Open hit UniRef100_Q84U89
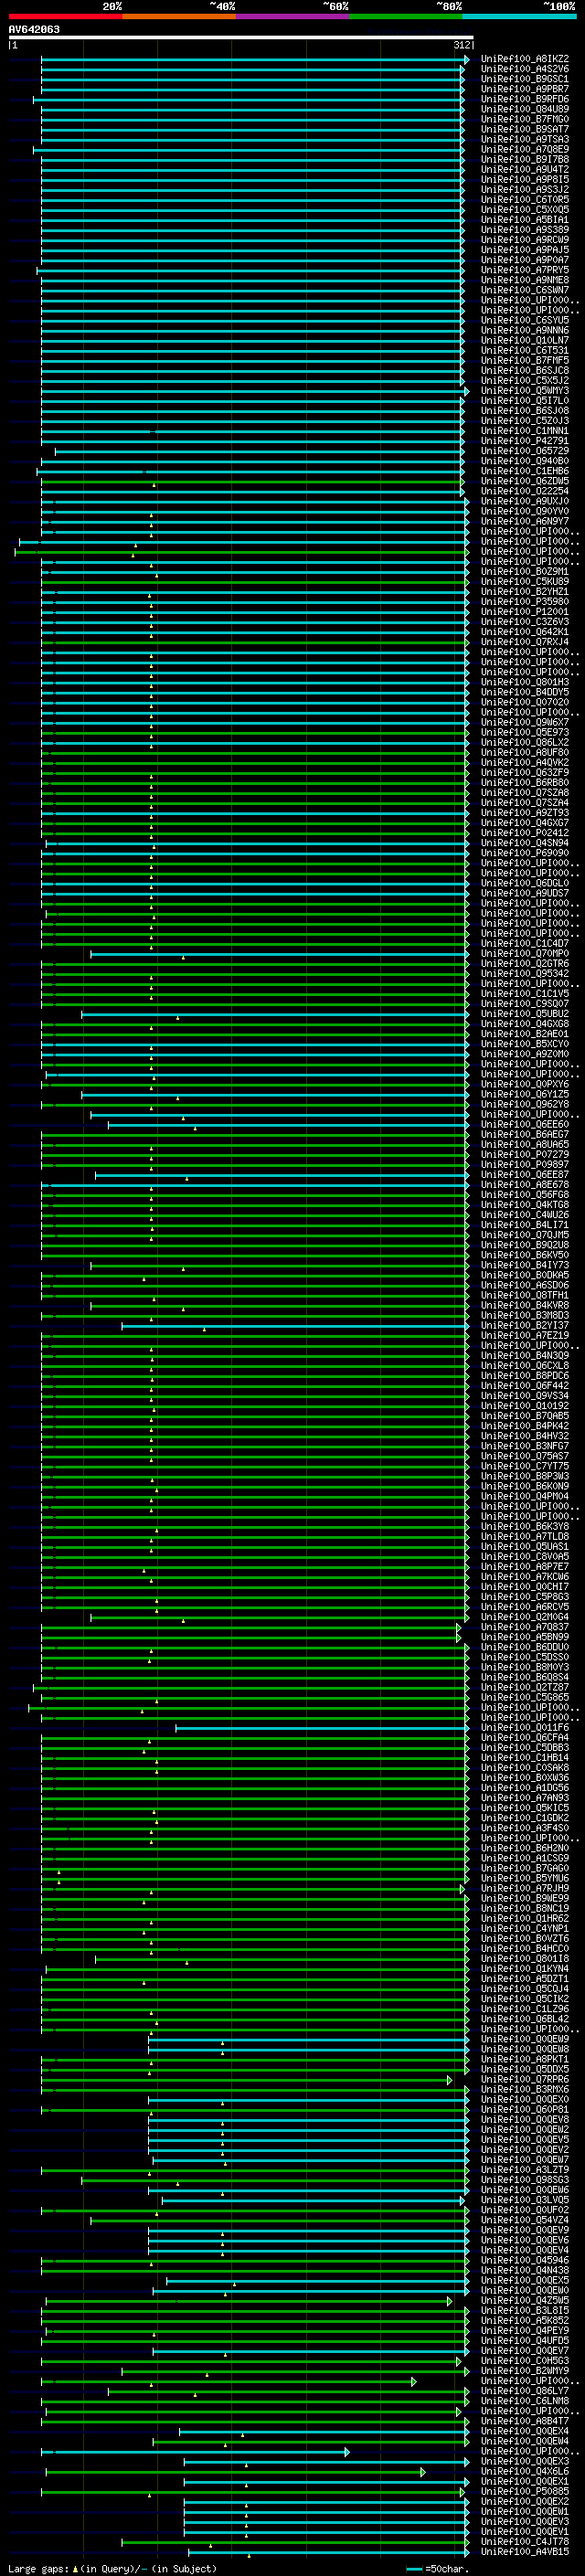The width and height of the screenshot is (585, 2576). tap(525, 109)
